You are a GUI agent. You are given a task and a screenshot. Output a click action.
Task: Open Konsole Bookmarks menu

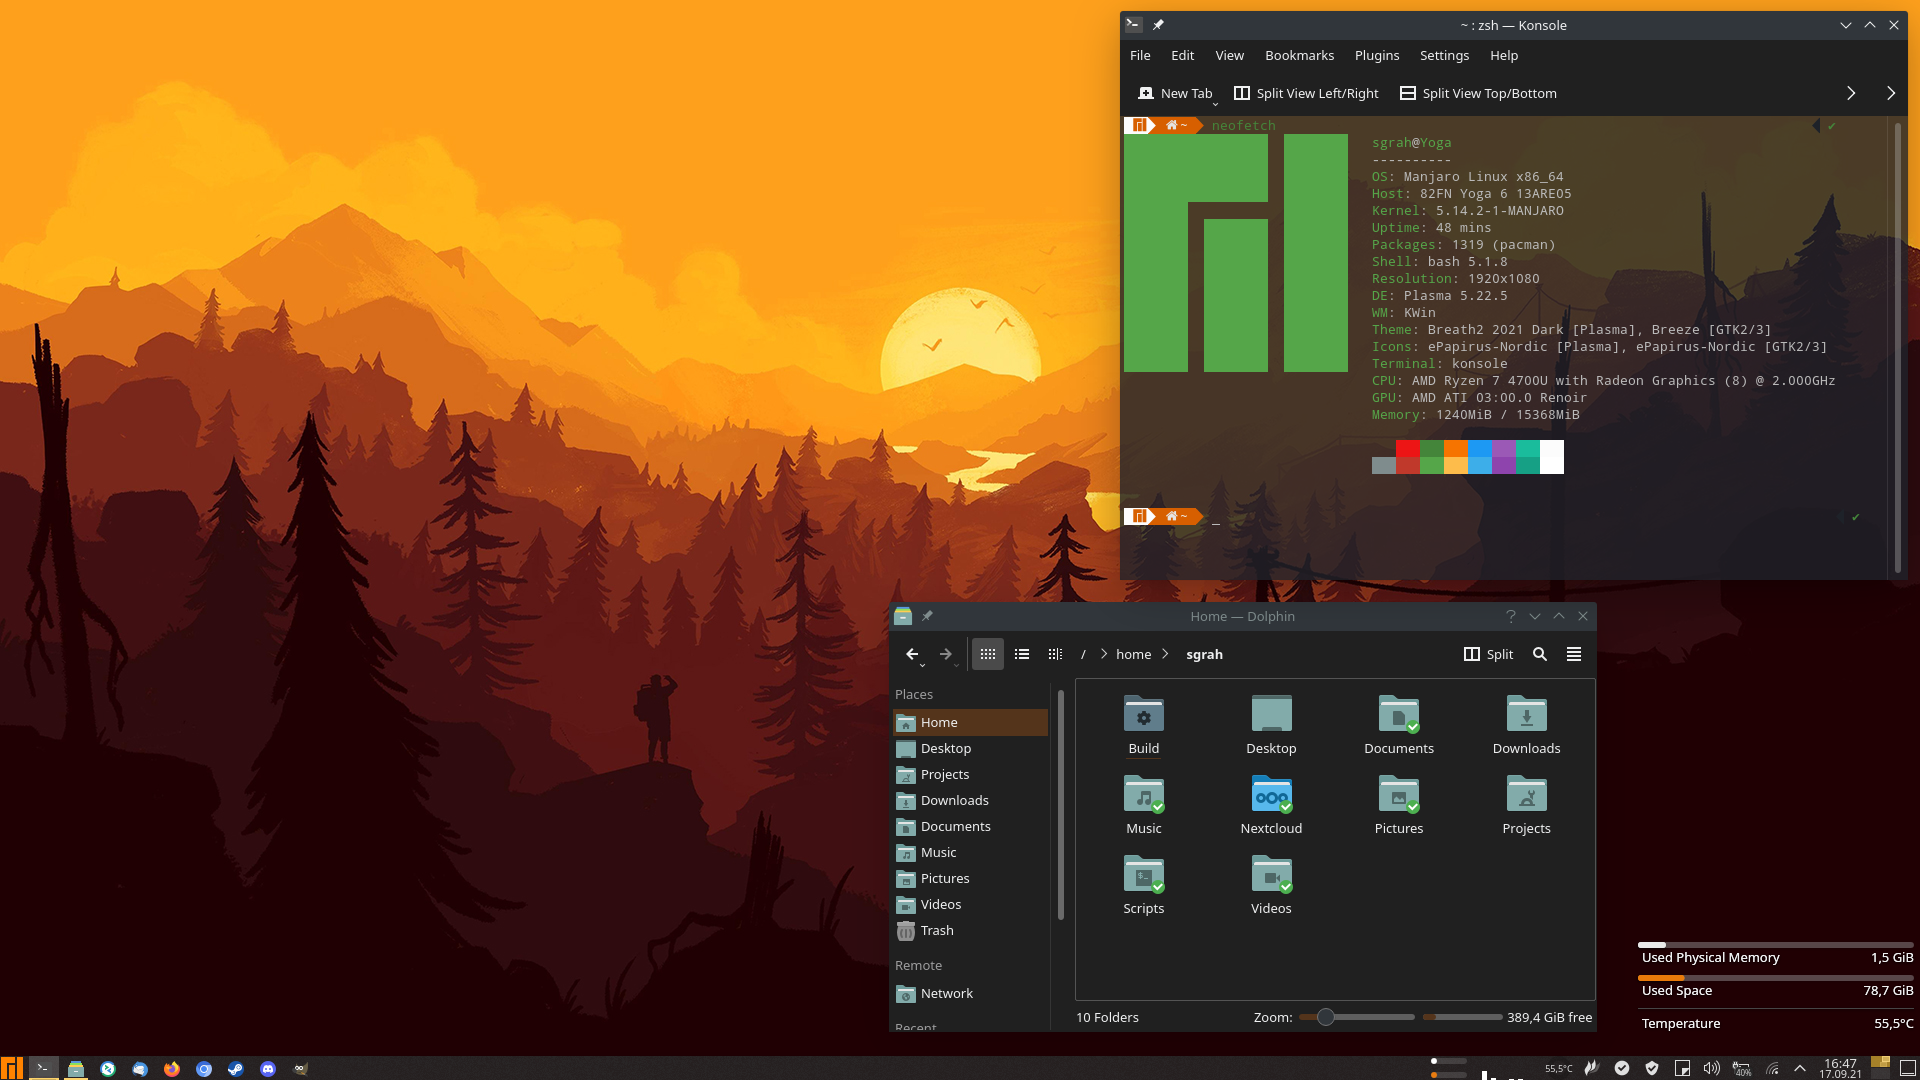1299,55
